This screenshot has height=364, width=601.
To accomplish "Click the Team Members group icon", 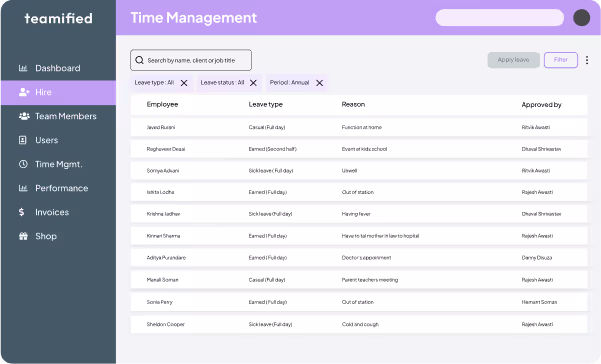I will 24,116.
